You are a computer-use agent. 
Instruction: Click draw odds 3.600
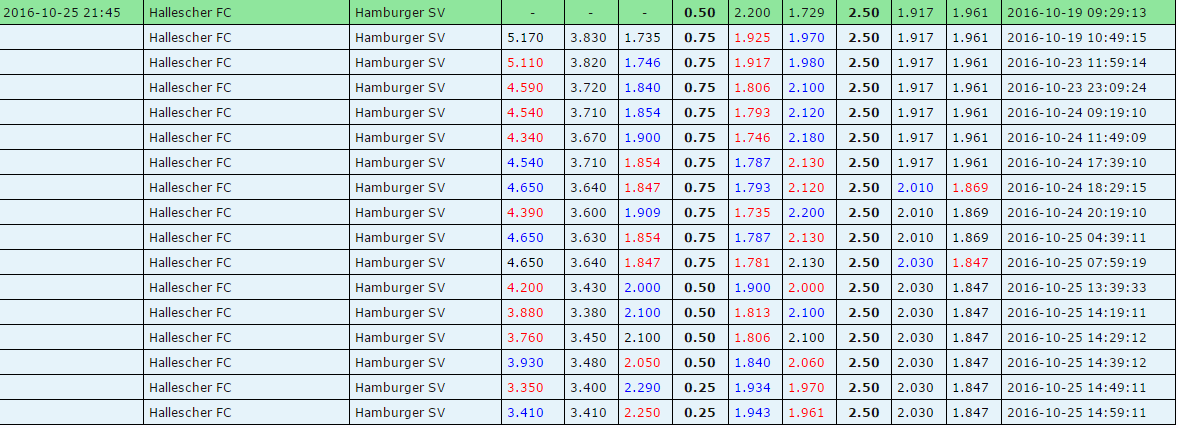click(588, 212)
